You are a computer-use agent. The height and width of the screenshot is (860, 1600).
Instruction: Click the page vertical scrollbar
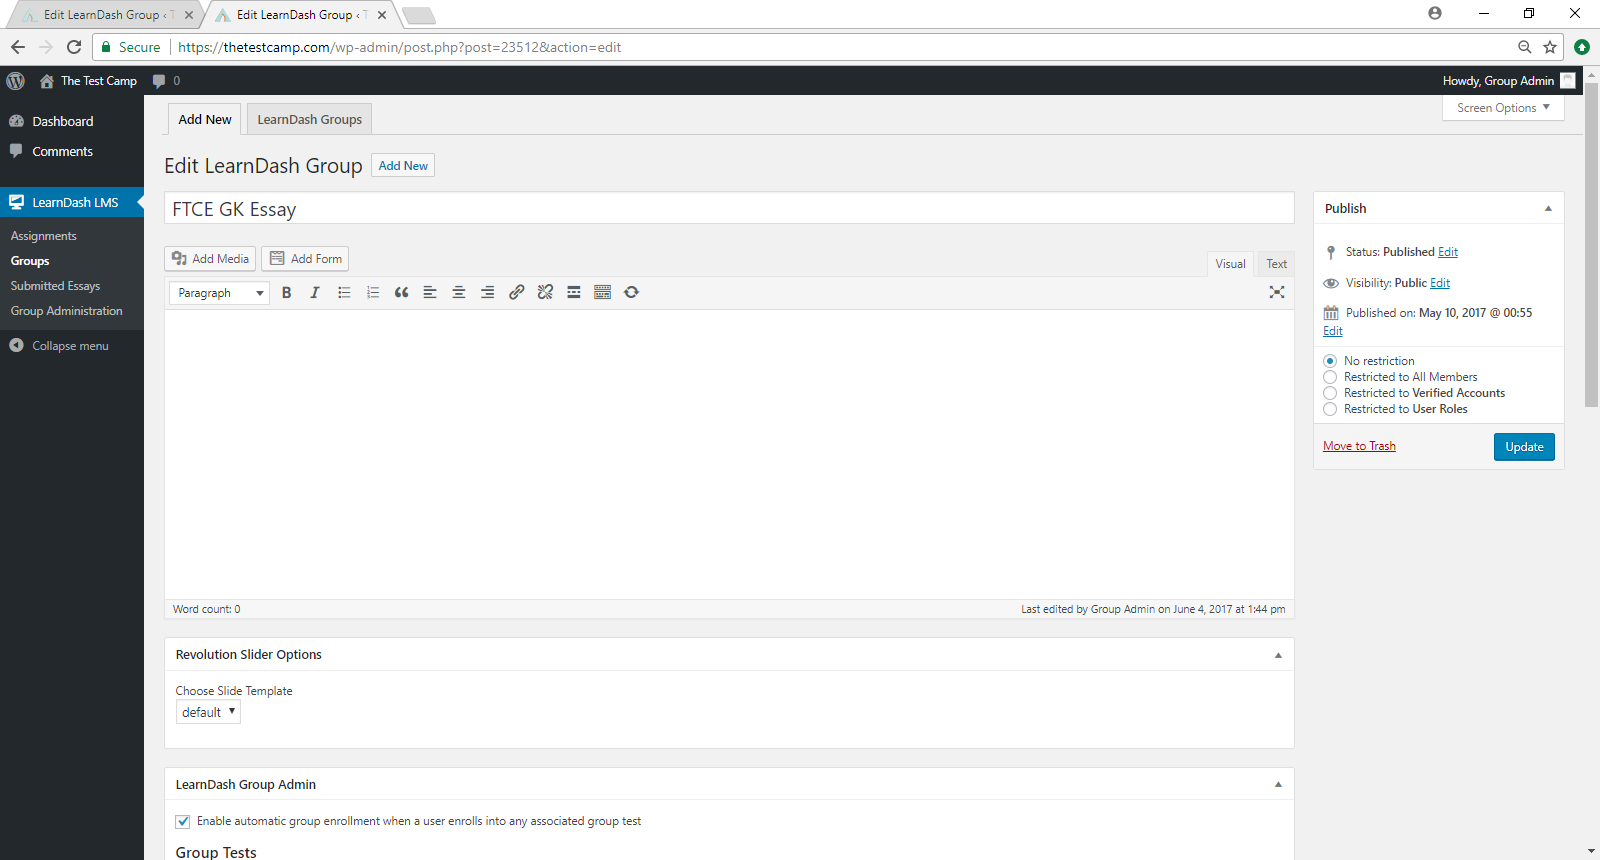(x=1591, y=250)
